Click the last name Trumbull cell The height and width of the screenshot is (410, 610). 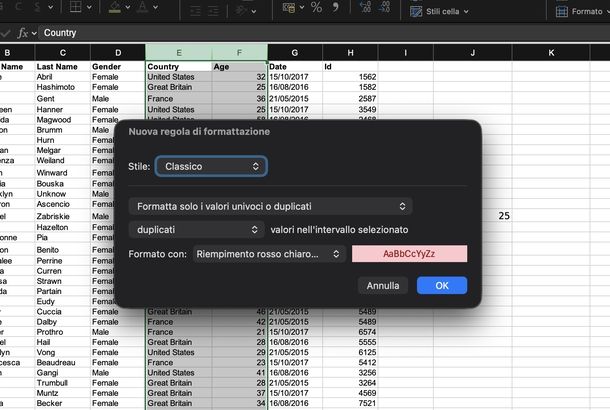point(63,383)
